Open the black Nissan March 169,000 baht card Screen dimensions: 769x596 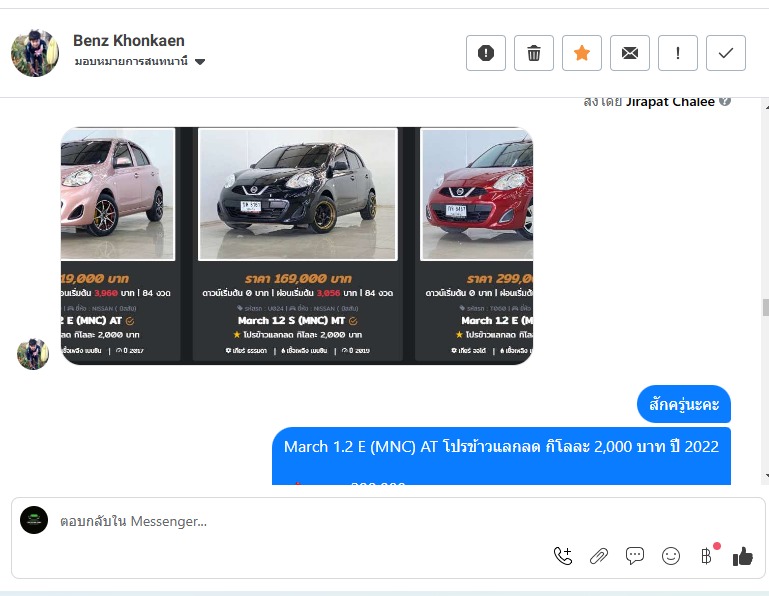point(298,244)
